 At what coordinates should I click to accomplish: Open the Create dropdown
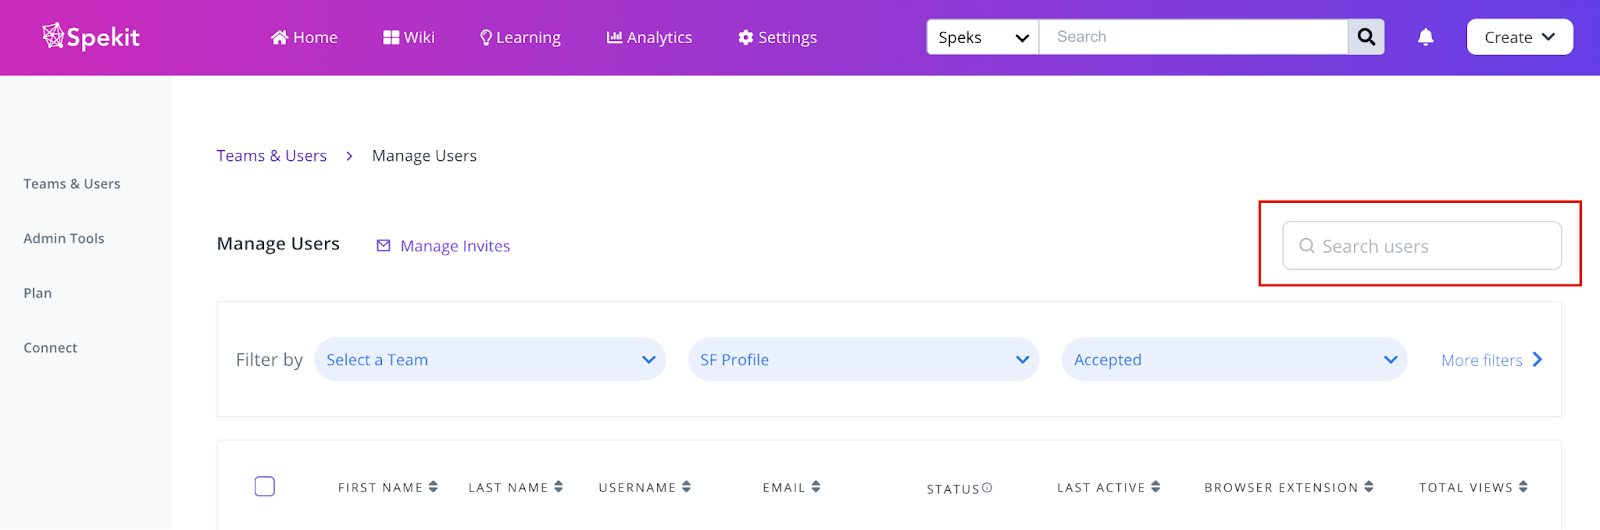1519,37
